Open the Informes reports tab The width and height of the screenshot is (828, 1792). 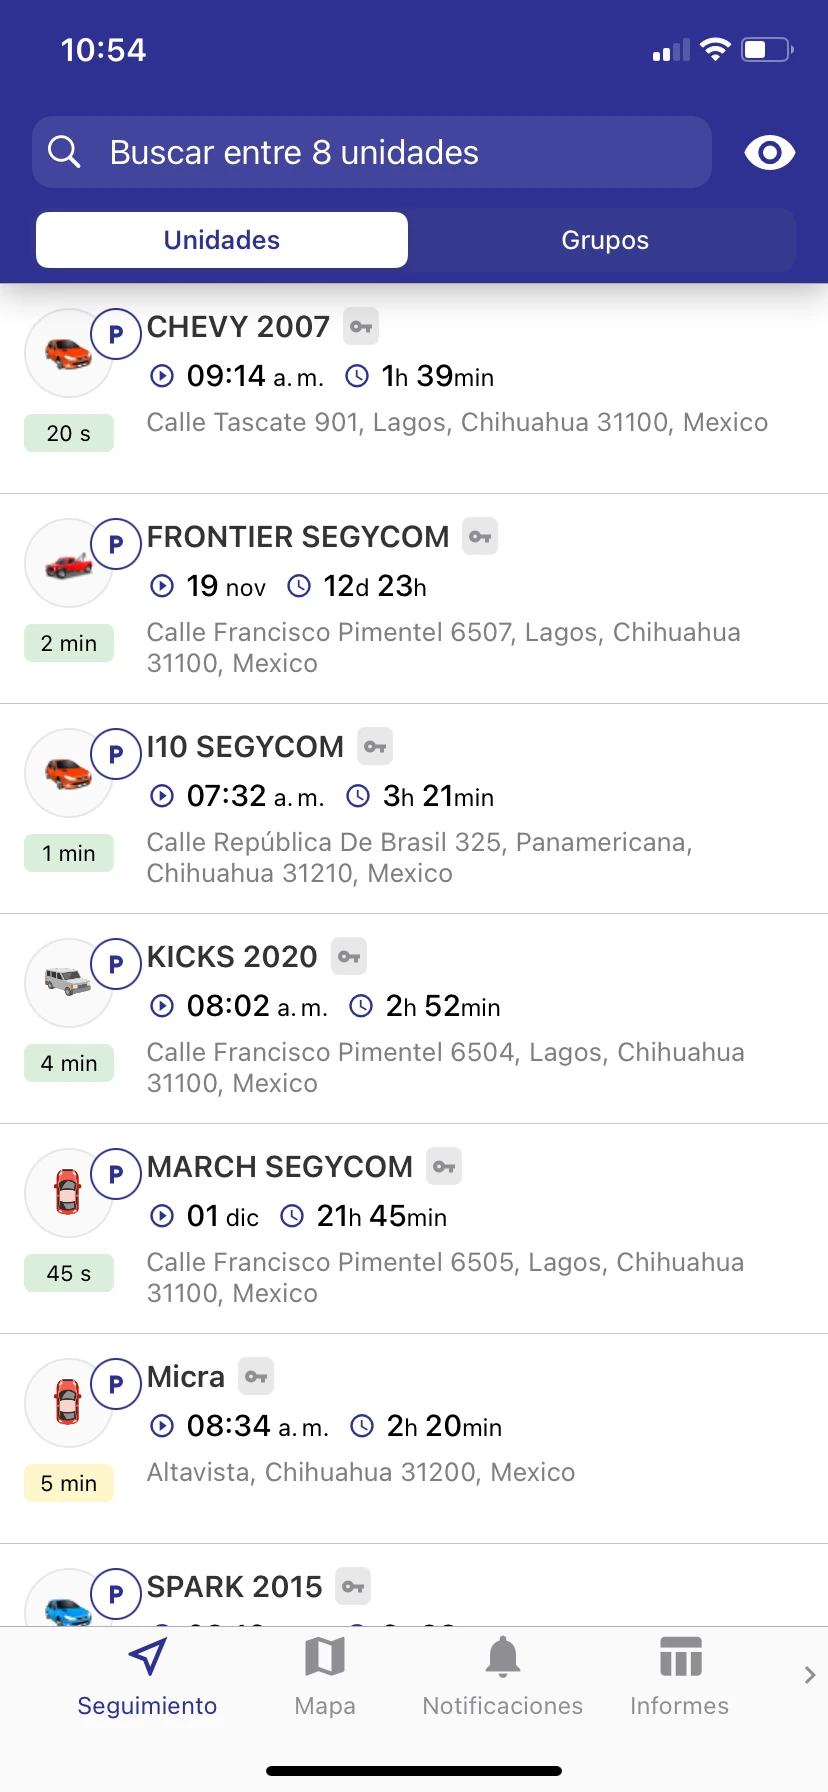pos(680,1677)
